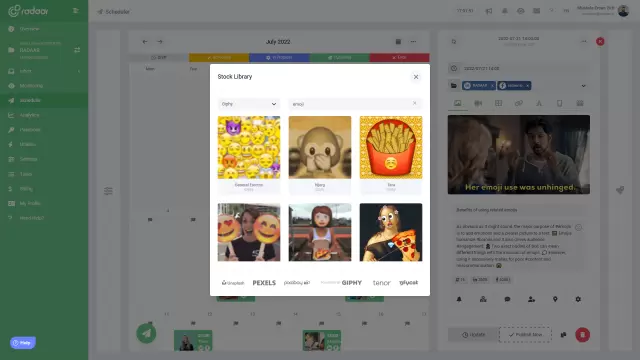Viewport: 640px width, 360px height.
Task: Click the emoji search field
Action: click(x=355, y=104)
